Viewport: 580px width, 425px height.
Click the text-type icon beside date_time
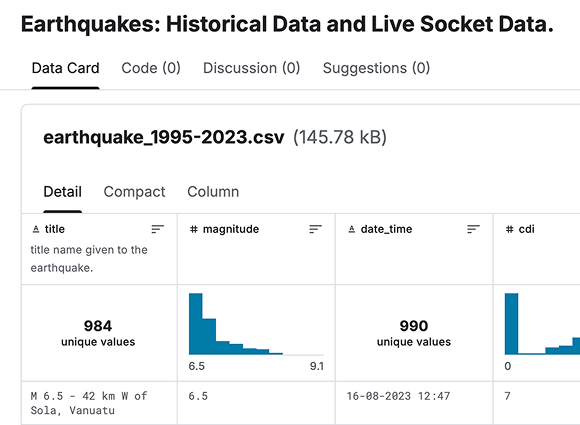(x=352, y=229)
